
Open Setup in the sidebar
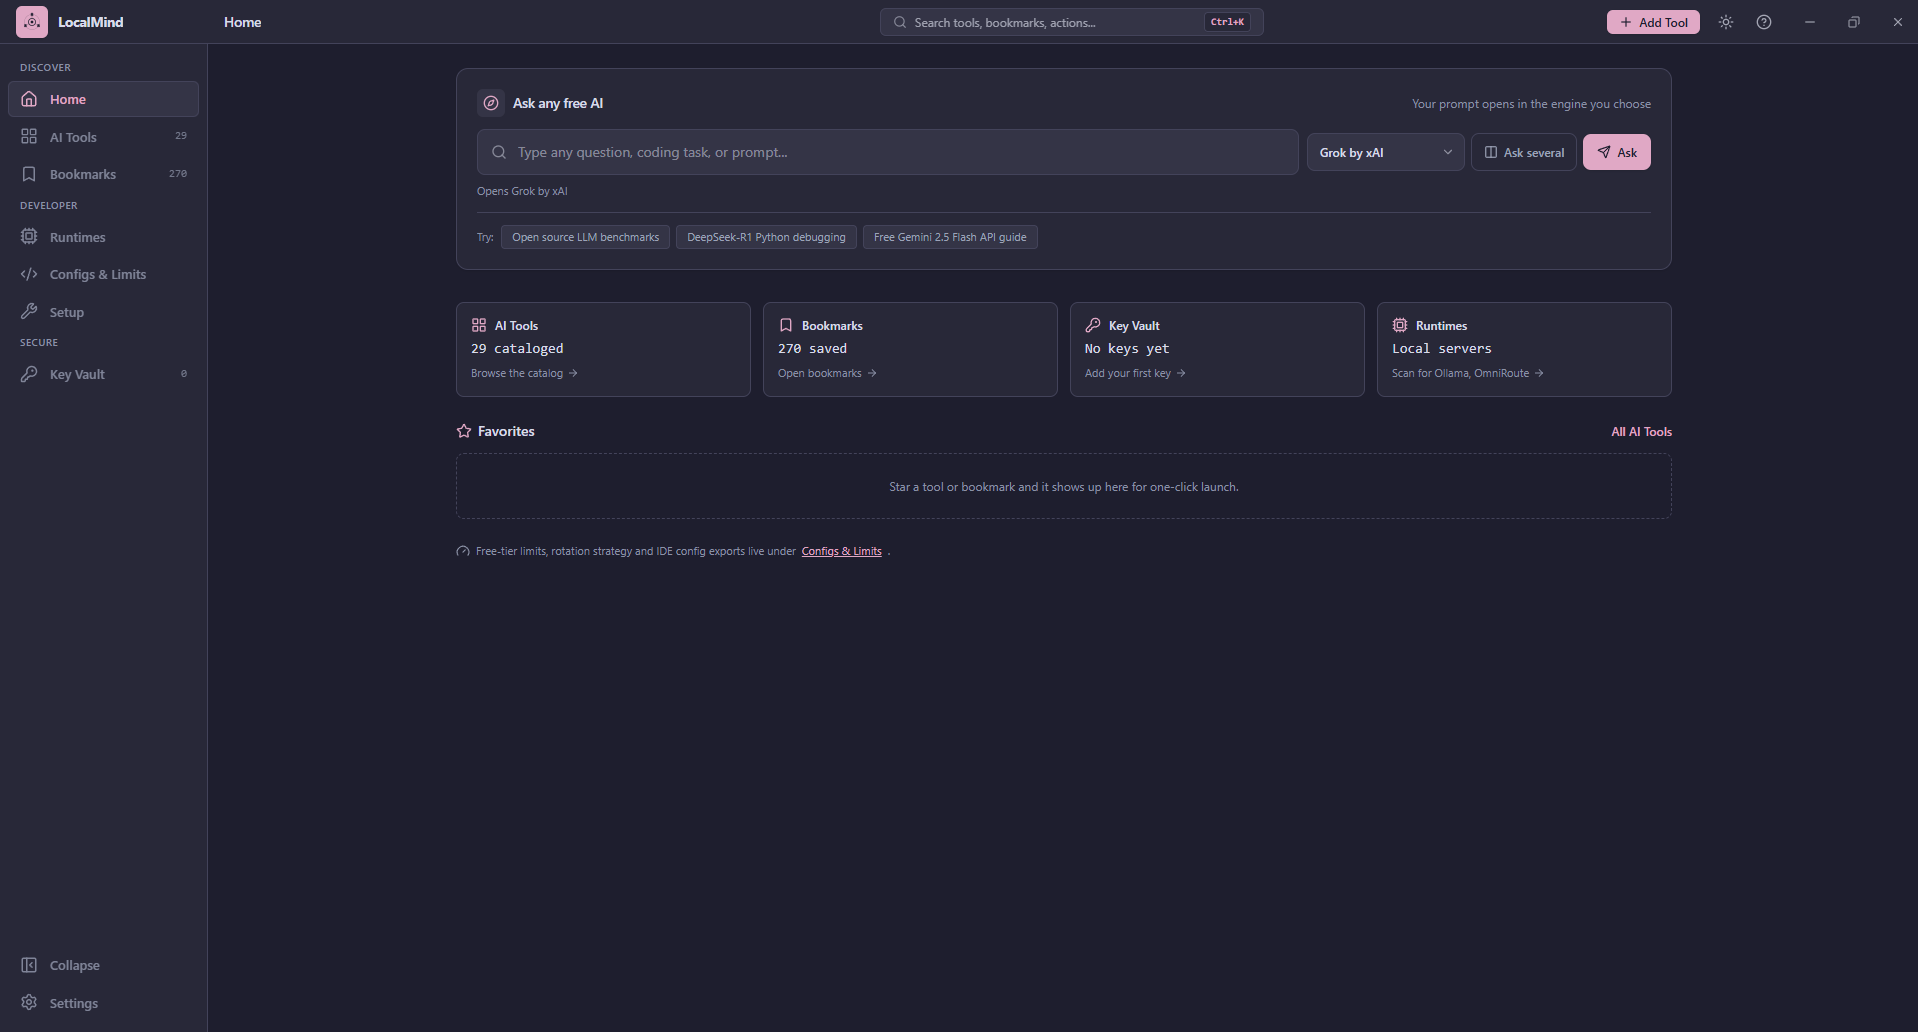click(103, 312)
